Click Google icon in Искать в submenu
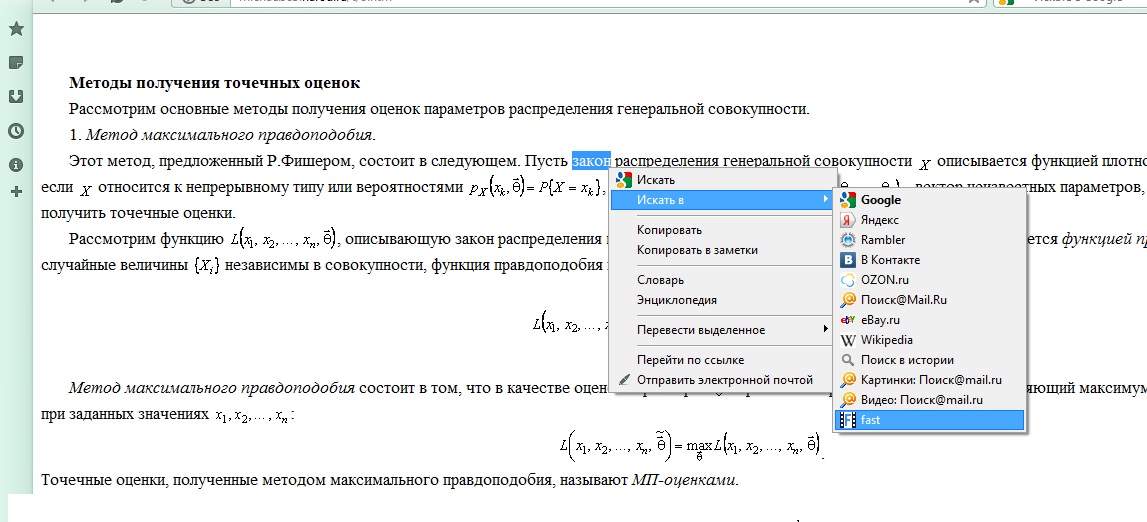Viewport: 1147px width, 522px height. (x=848, y=200)
